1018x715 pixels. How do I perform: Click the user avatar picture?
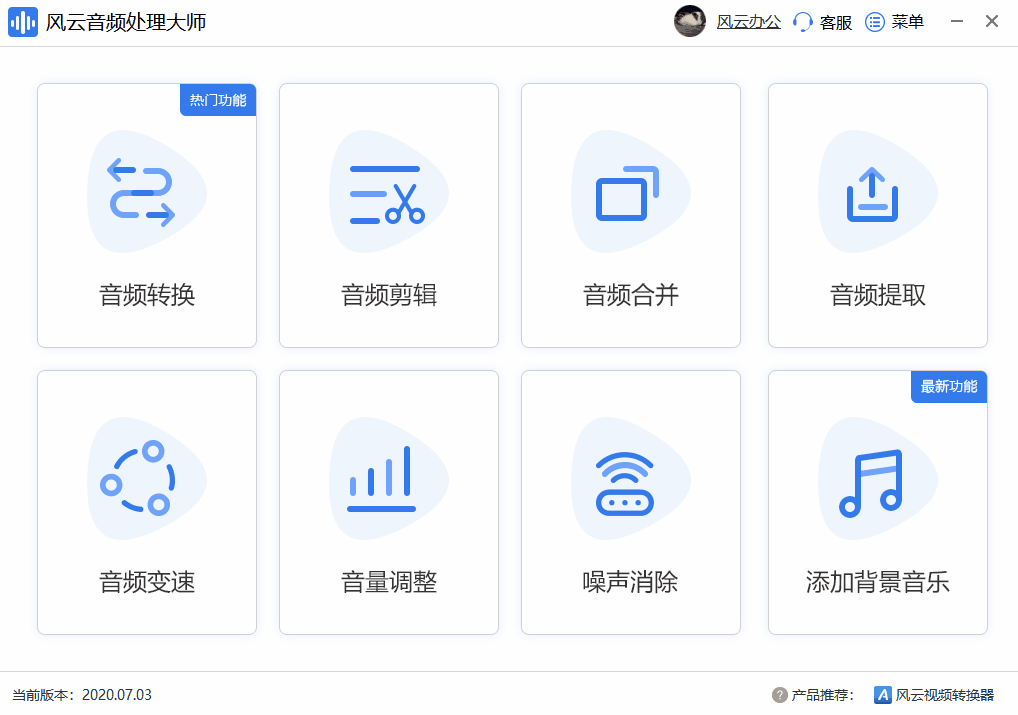click(x=689, y=21)
